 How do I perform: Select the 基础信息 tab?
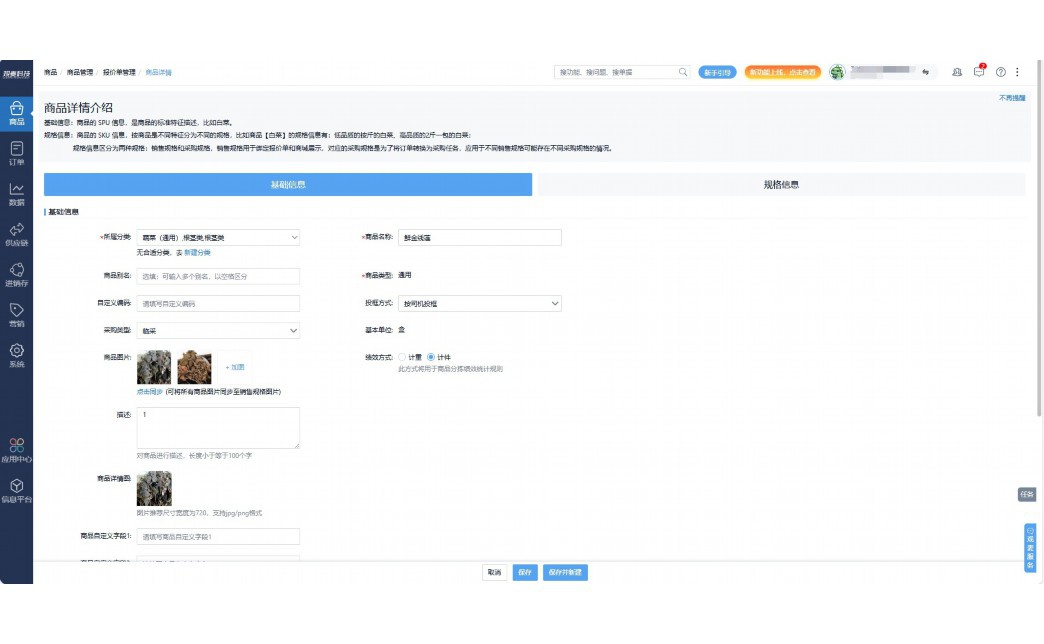(288, 185)
